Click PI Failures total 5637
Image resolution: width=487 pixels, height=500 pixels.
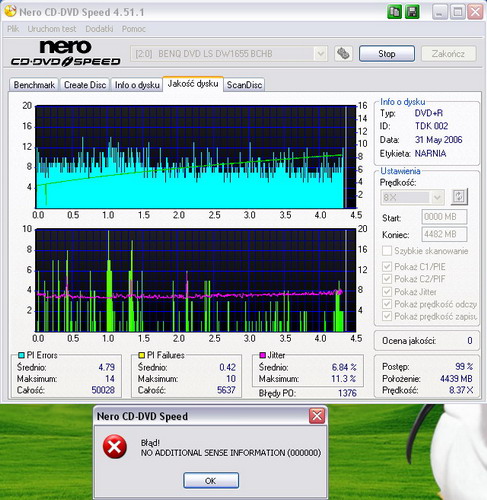coord(226,390)
